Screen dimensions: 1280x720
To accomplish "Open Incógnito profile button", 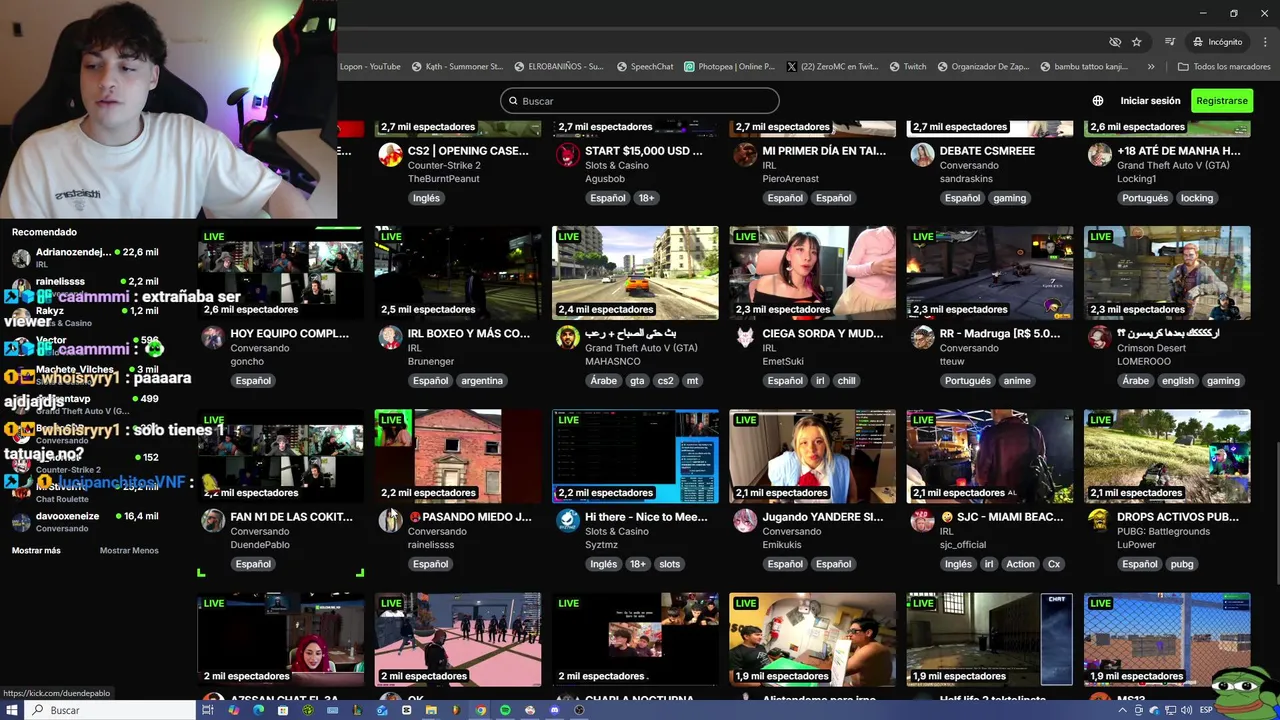I will pos(1217,42).
